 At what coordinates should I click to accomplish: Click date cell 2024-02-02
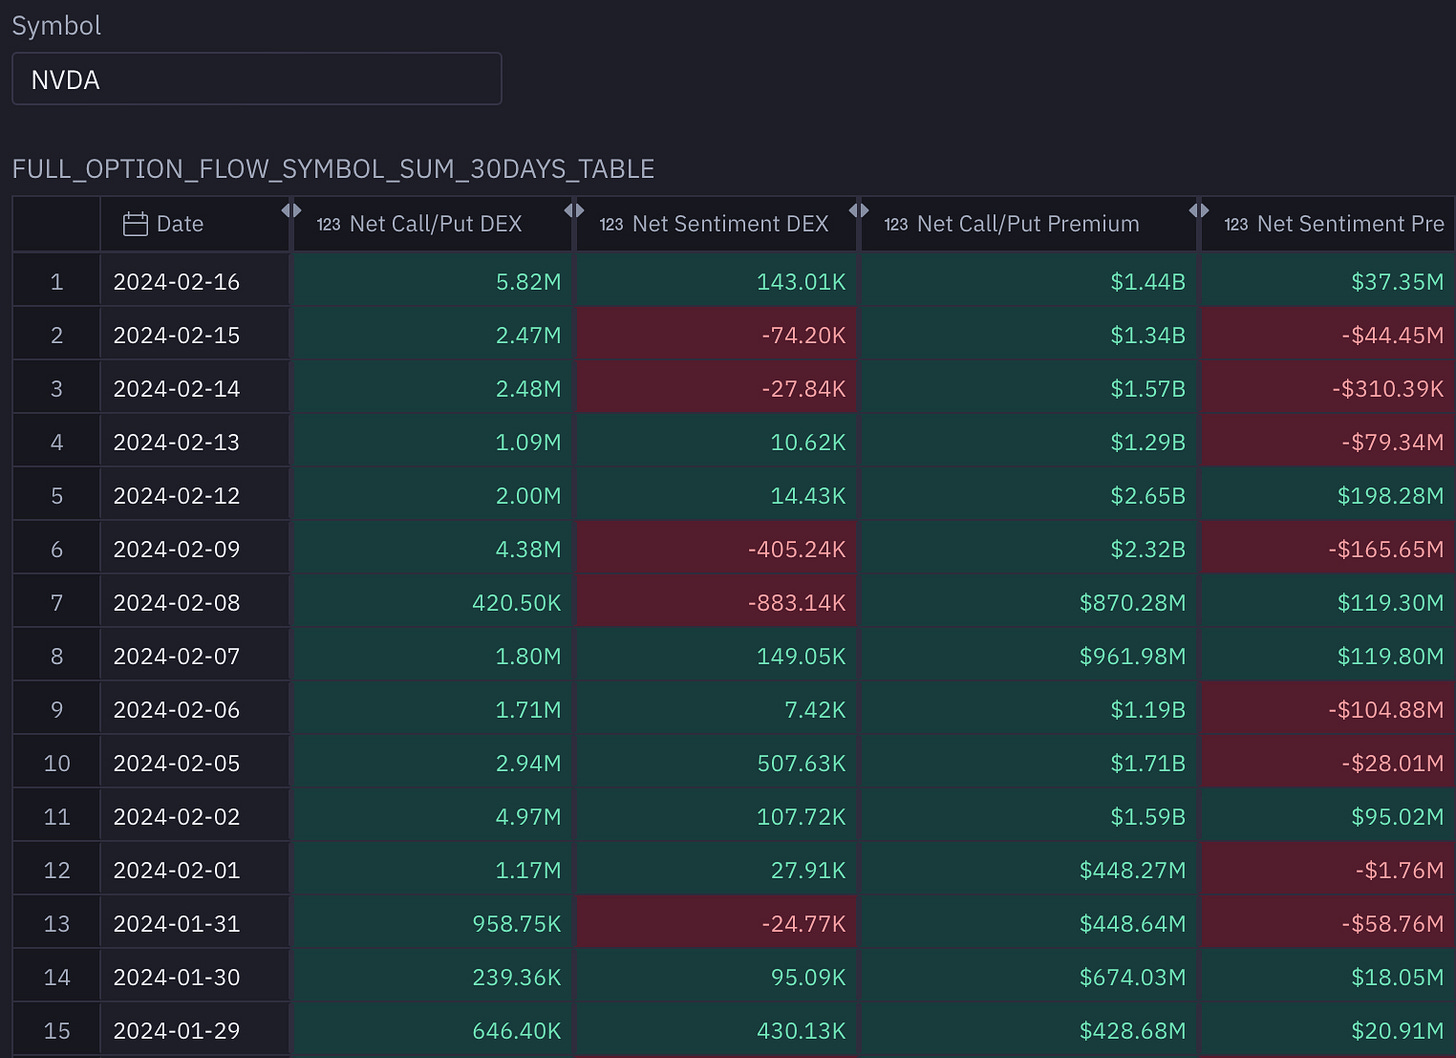(x=195, y=817)
